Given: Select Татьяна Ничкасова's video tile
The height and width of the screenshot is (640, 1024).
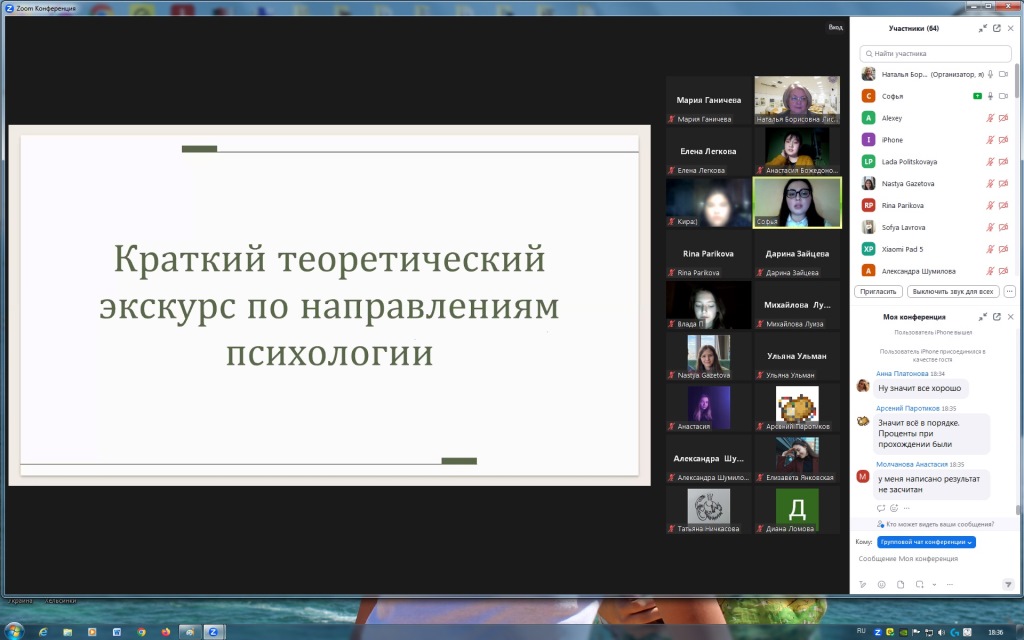Looking at the screenshot, I should coord(709,510).
